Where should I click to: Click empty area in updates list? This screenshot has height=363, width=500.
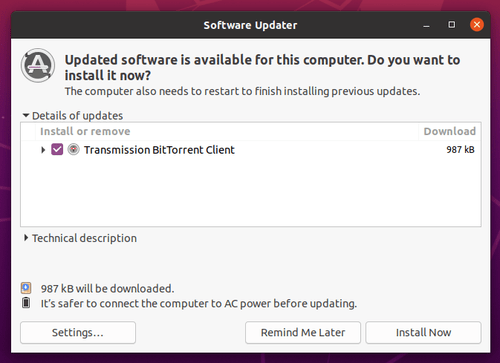click(x=251, y=192)
